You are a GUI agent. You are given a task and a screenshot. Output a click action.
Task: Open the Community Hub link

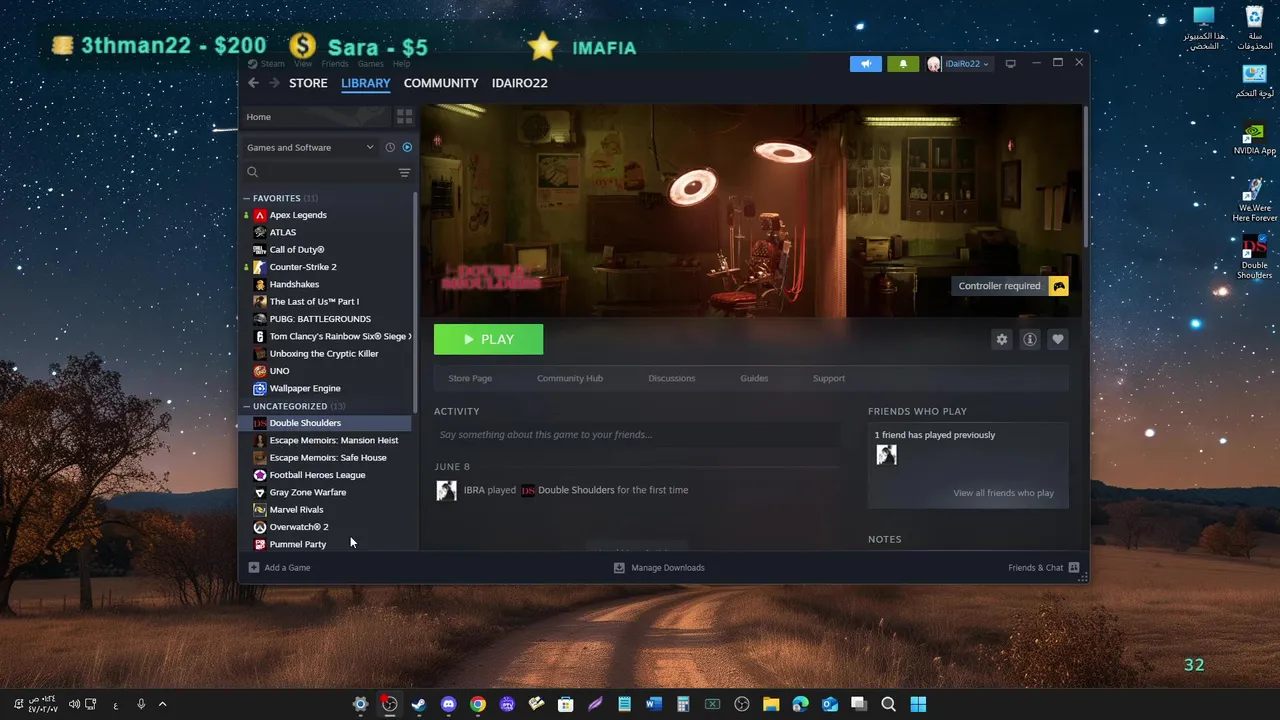pyautogui.click(x=570, y=378)
